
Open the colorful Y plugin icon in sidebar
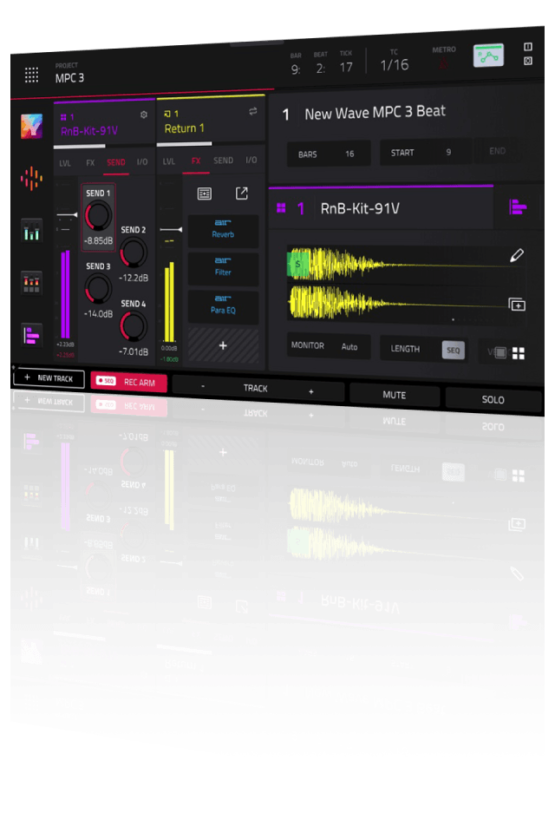[x=32, y=126]
